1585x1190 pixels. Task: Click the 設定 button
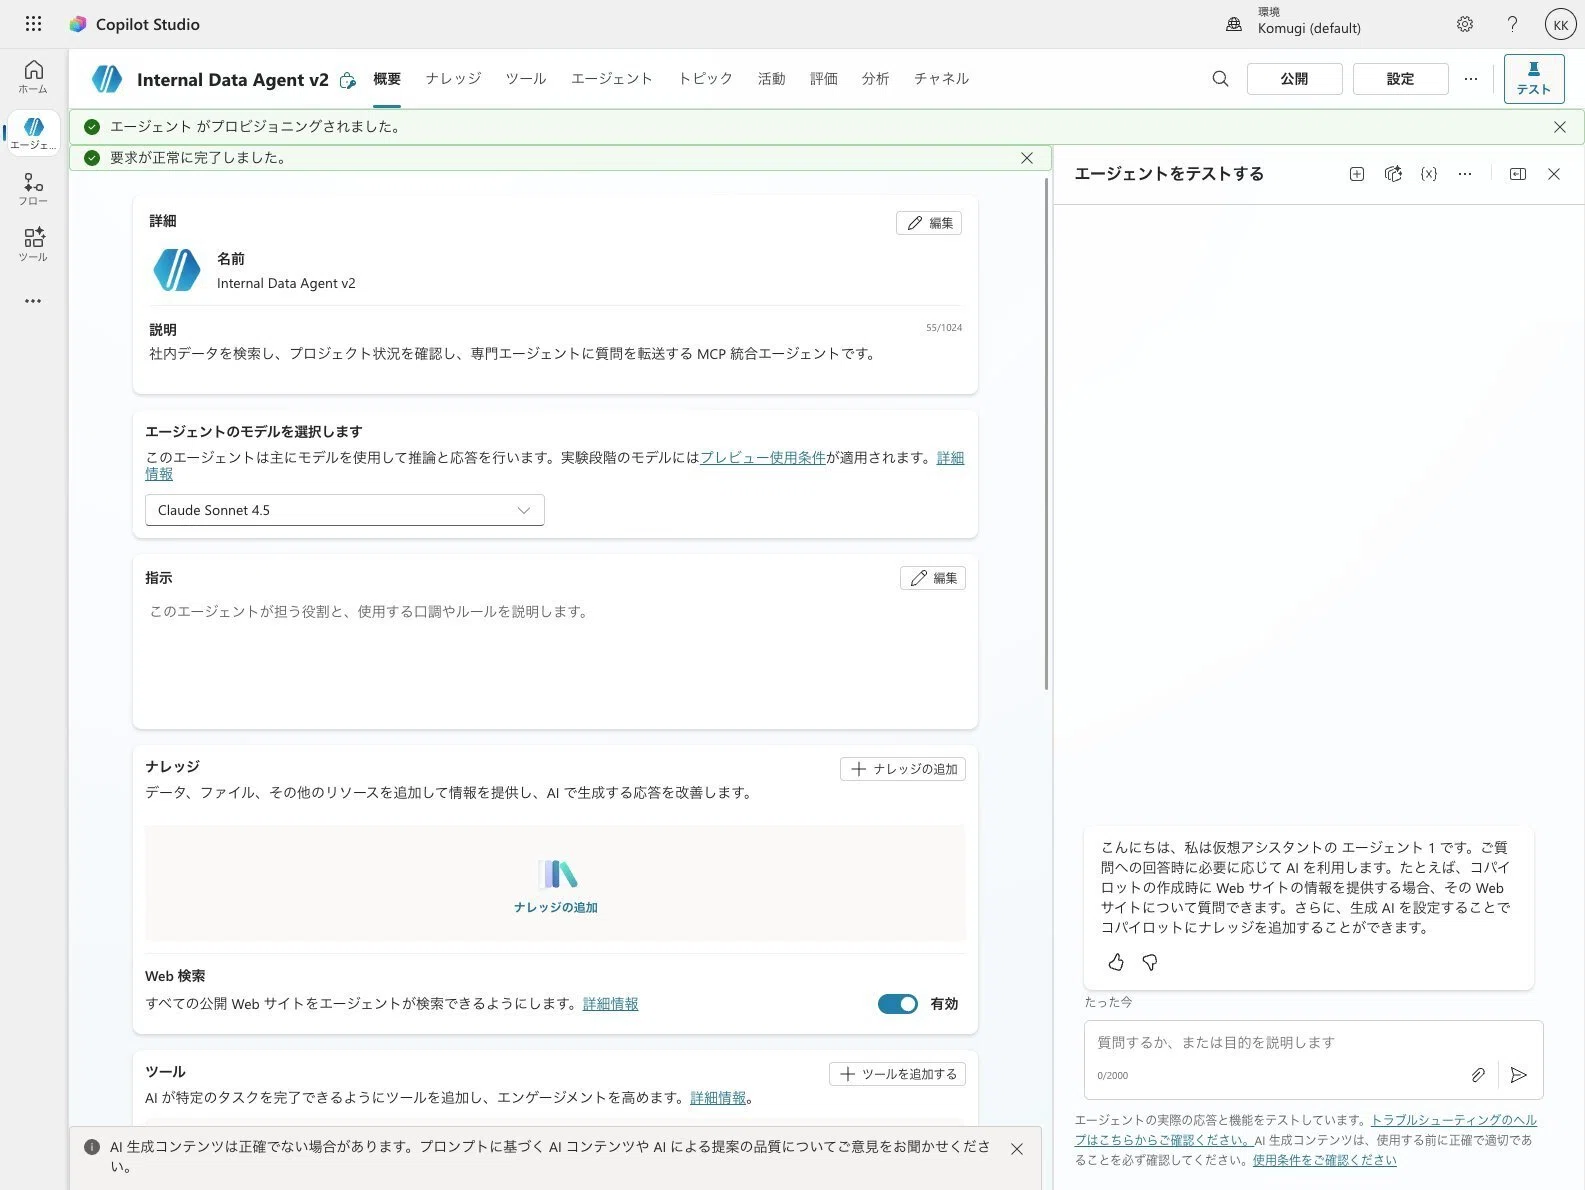(1400, 79)
